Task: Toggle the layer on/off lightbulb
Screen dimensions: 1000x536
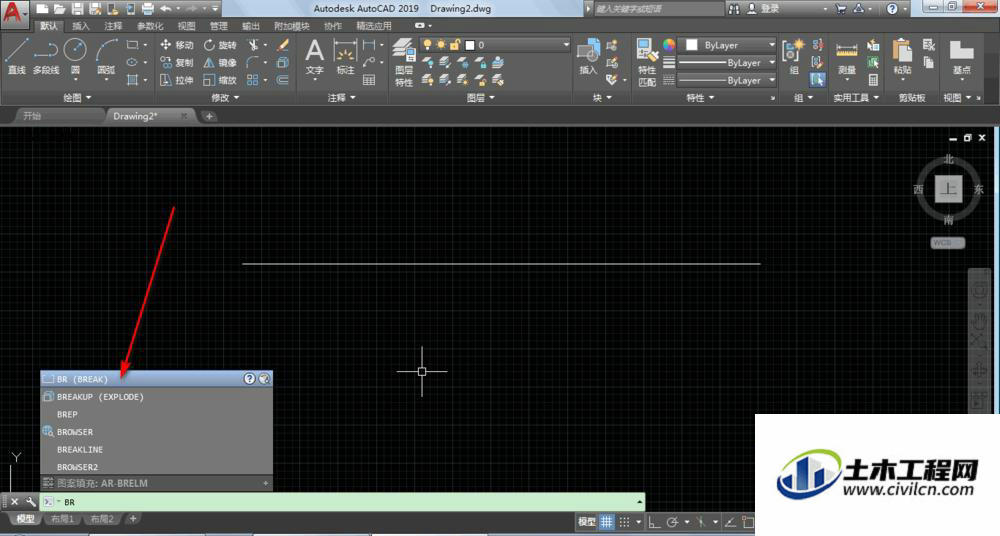Action: click(x=427, y=45)
